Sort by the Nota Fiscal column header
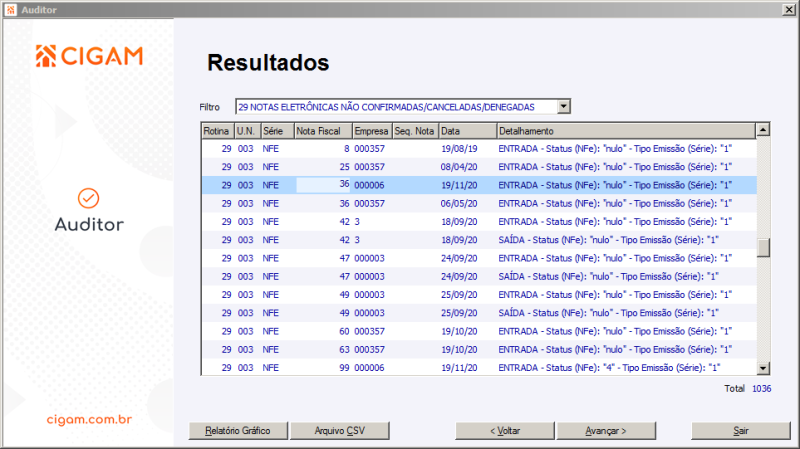 point(323,131)
